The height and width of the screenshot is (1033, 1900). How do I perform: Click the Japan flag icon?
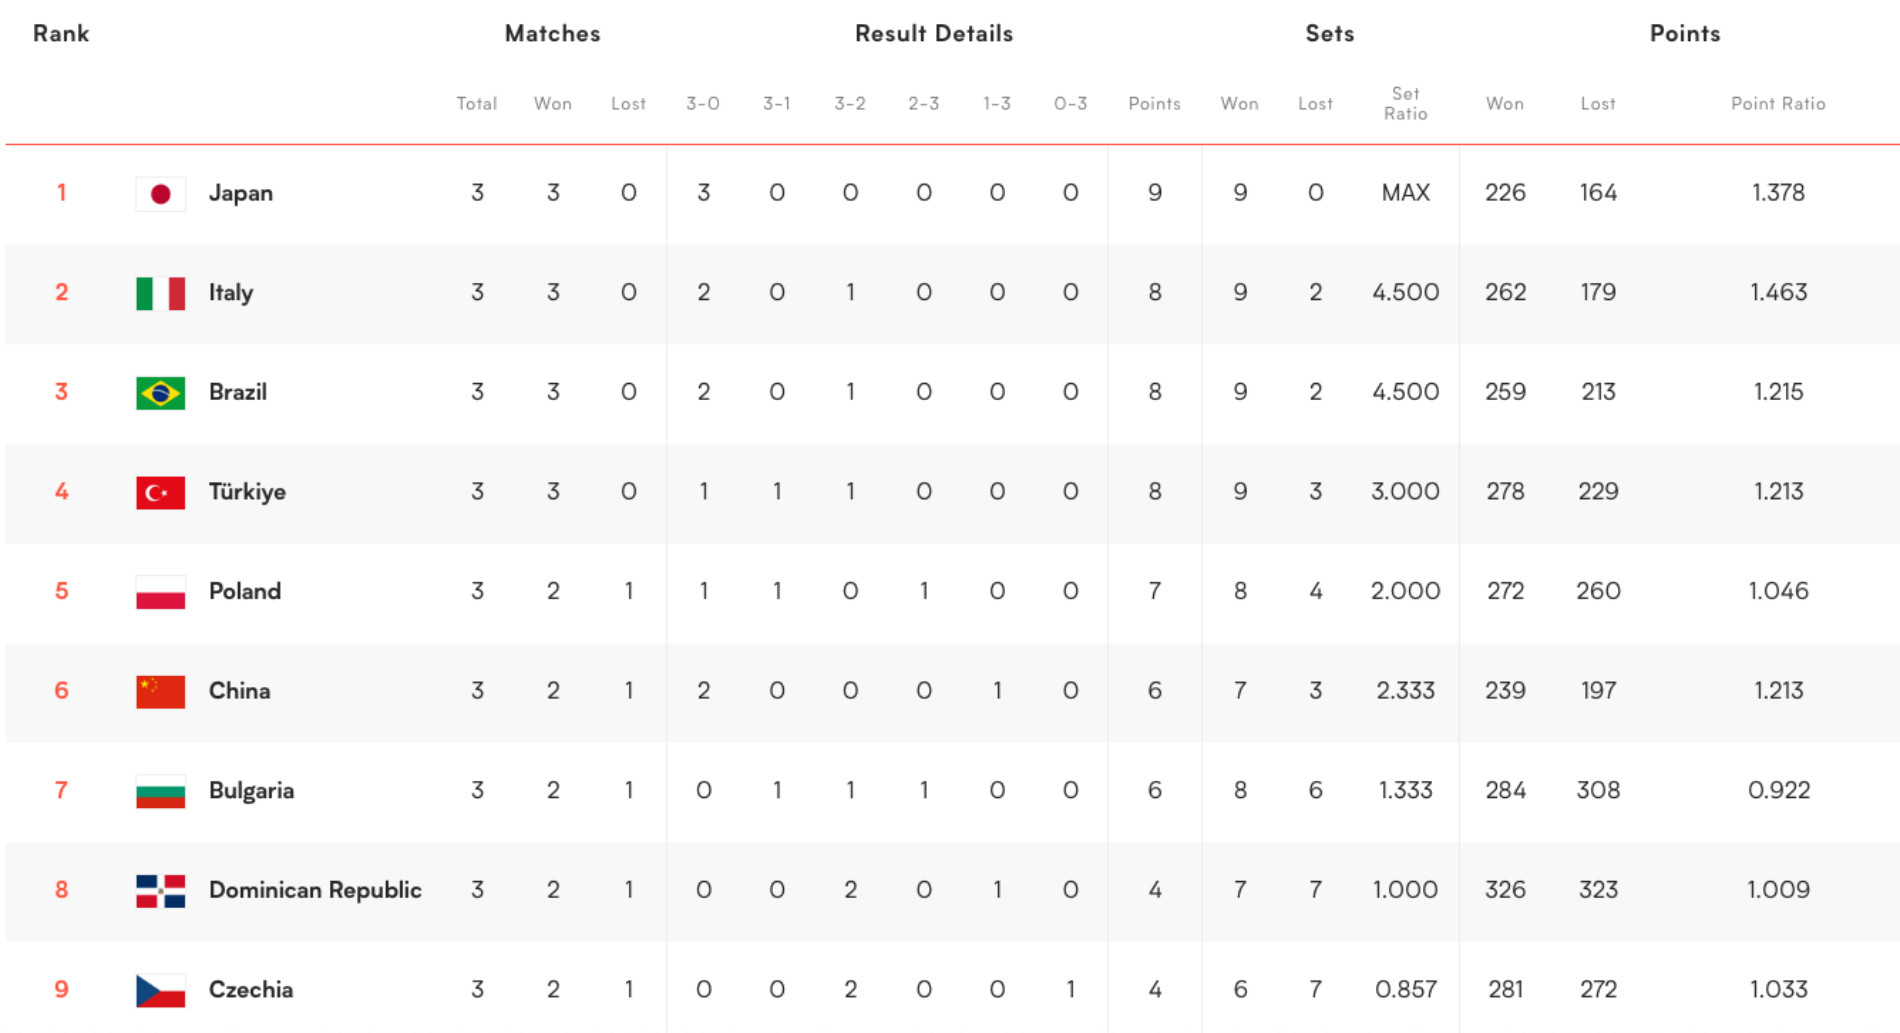coord(160,194)
